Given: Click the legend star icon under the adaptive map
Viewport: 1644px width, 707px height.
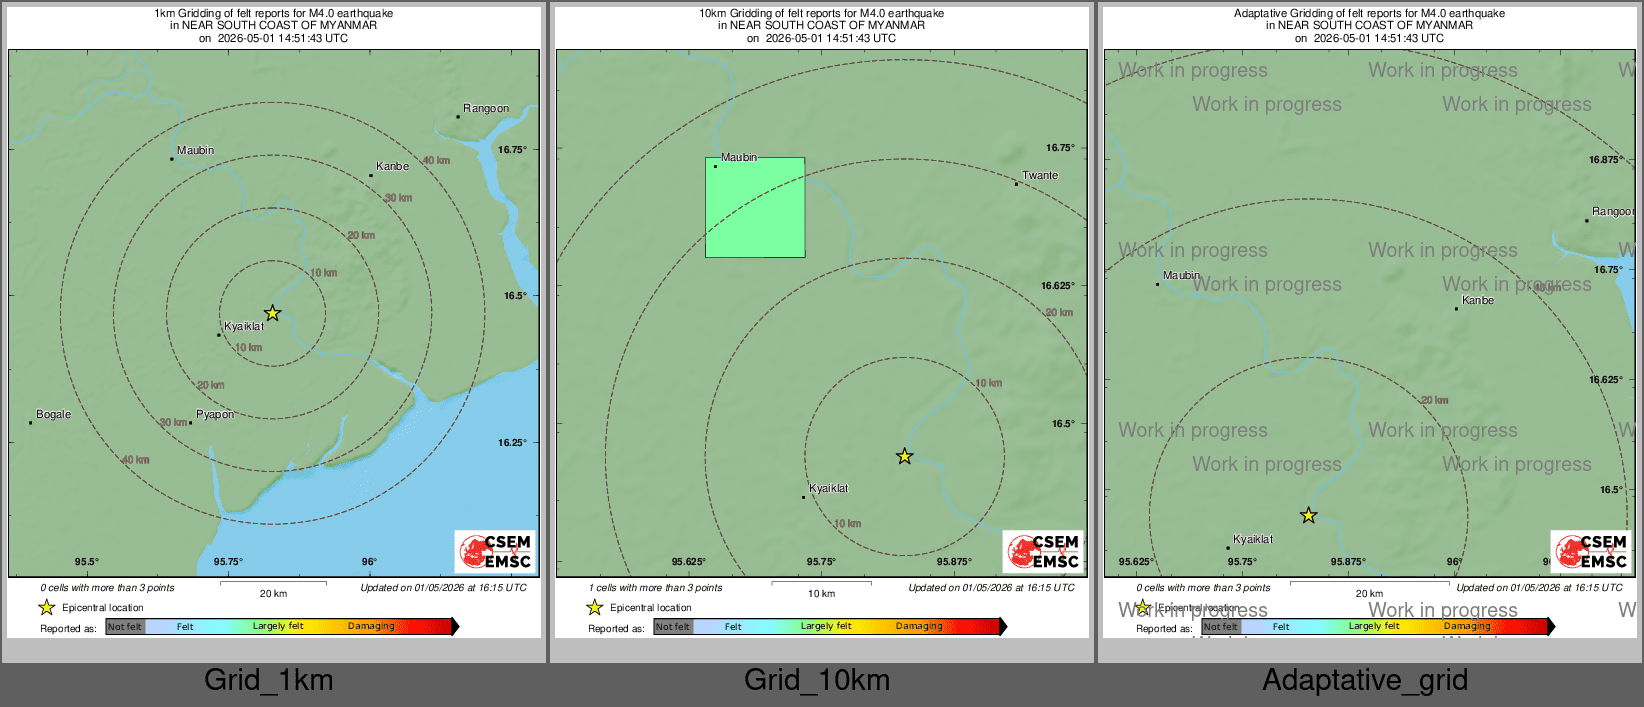Looking at the screenshot, I should 1142,607.
